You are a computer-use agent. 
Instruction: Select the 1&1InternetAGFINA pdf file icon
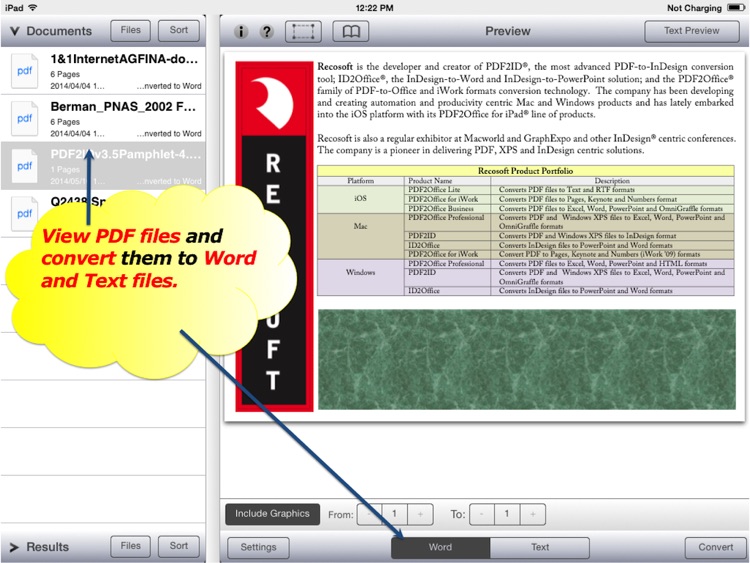pyautogui.click(x=24, y=71)
